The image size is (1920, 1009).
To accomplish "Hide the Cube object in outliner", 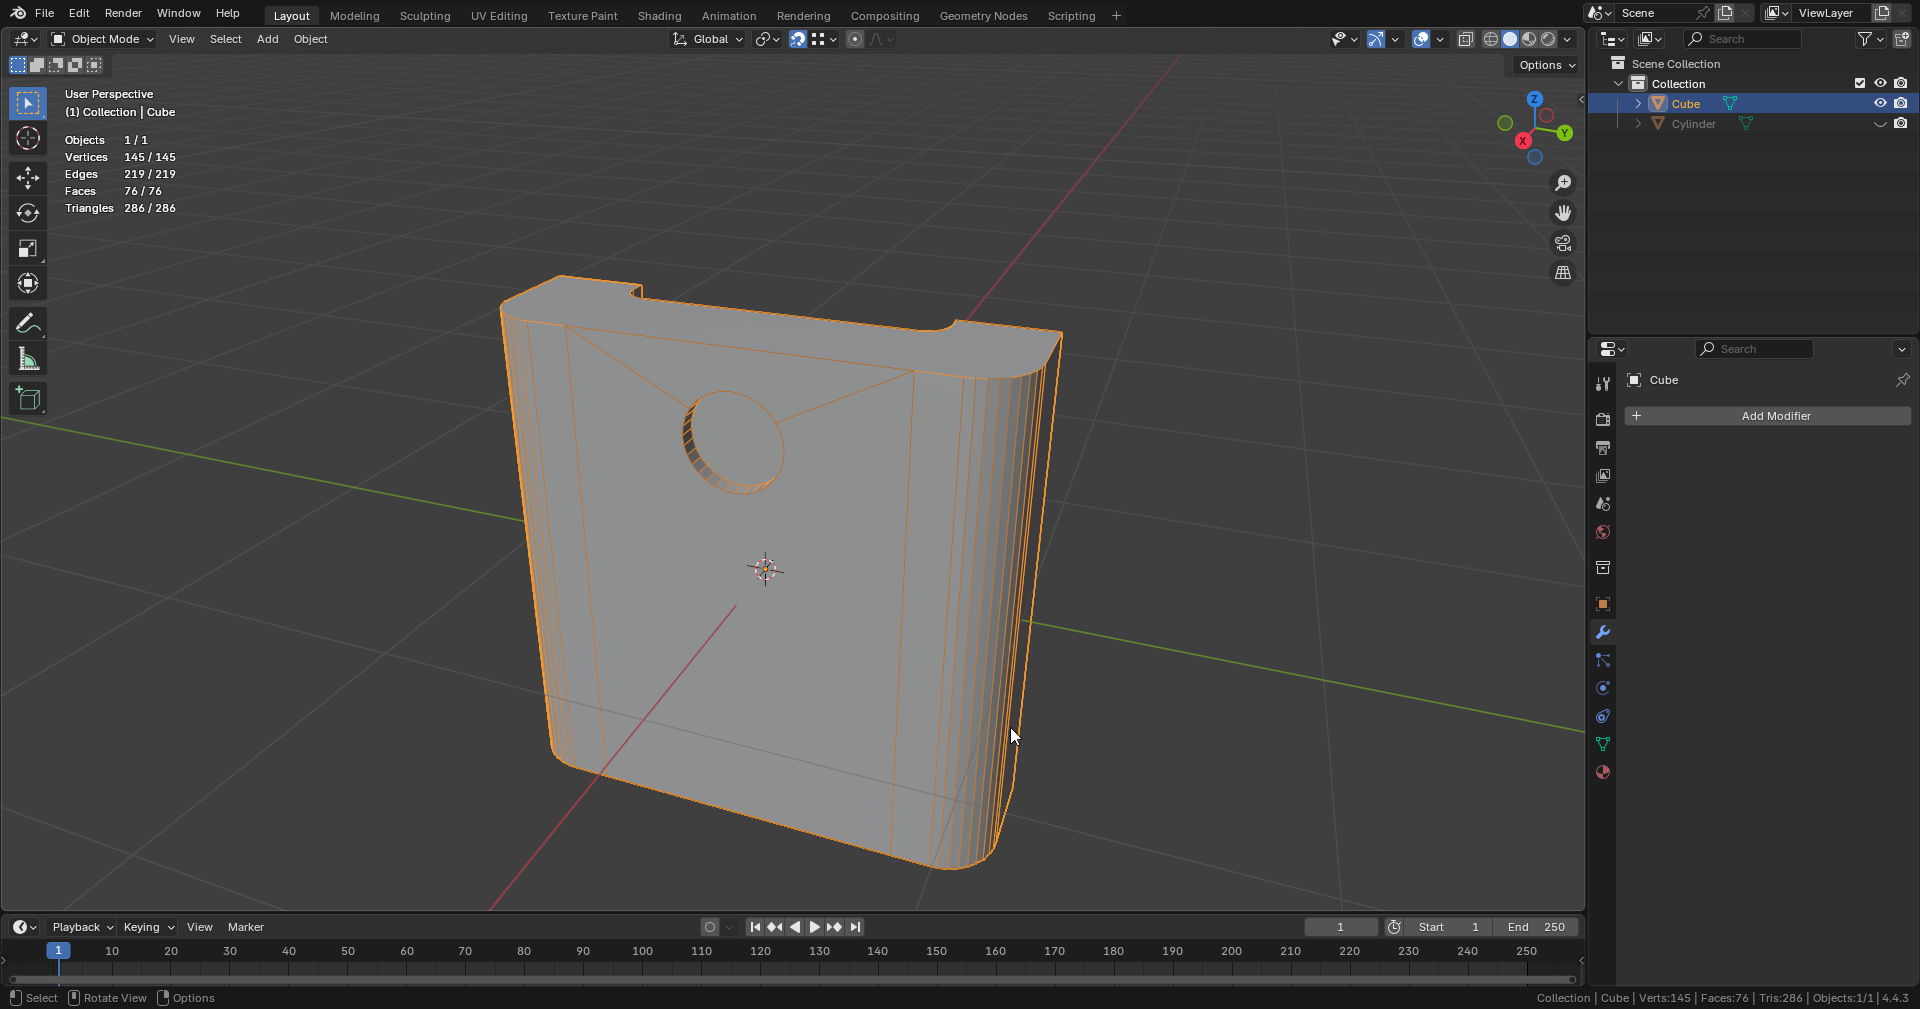I will 1880,104.
